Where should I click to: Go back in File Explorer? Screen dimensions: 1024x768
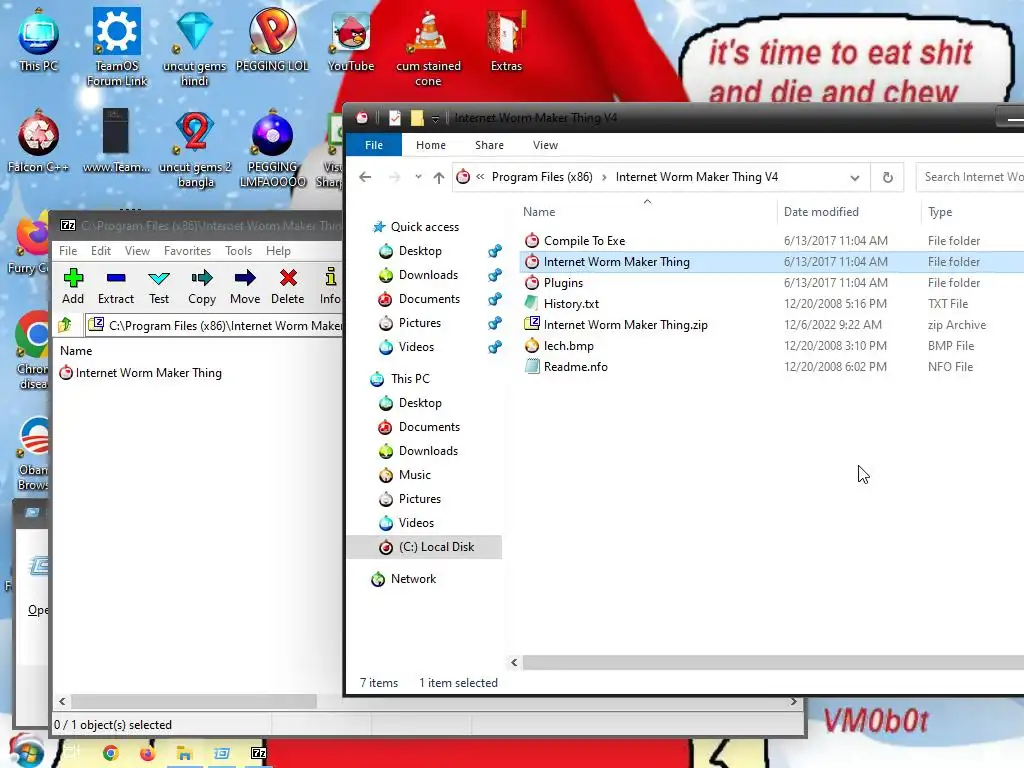365,177
